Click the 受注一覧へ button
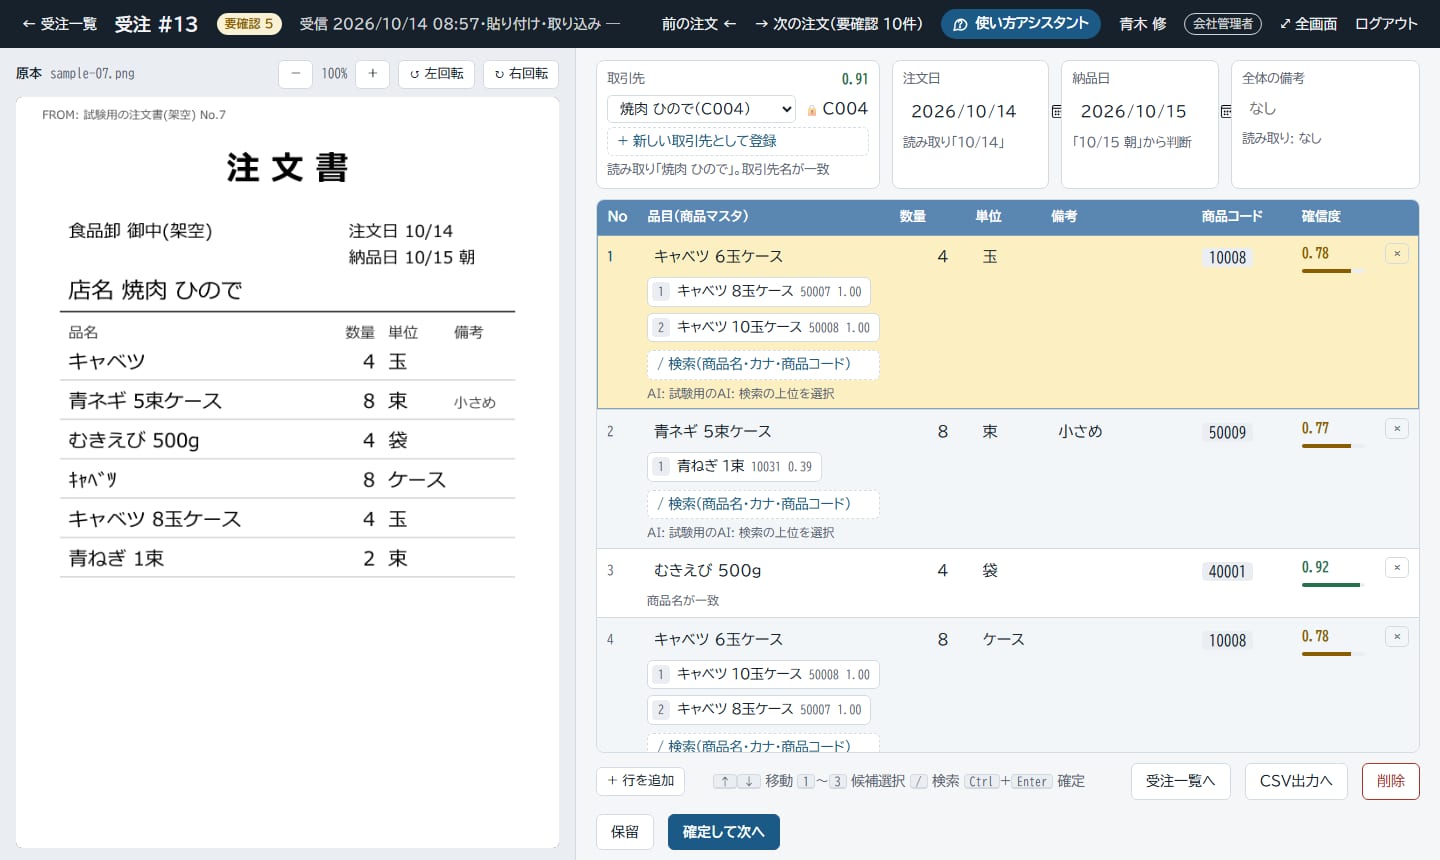 [x=1180, y=781]
